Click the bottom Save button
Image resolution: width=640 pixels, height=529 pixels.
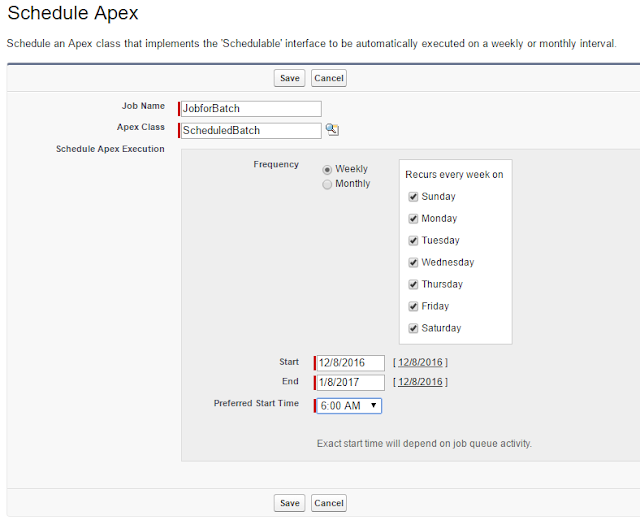click(x=290, y=503)
